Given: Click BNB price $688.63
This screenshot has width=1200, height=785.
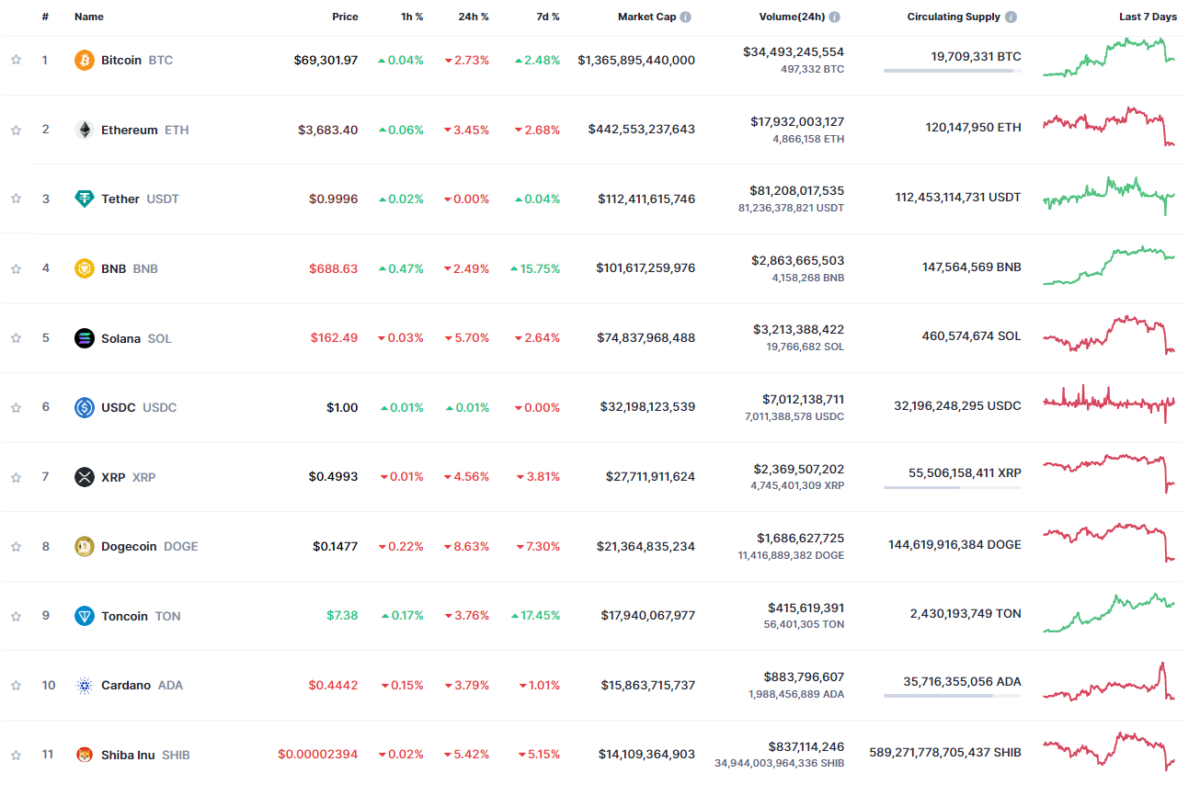Looking at the screenshot, I should coord(335,269).
